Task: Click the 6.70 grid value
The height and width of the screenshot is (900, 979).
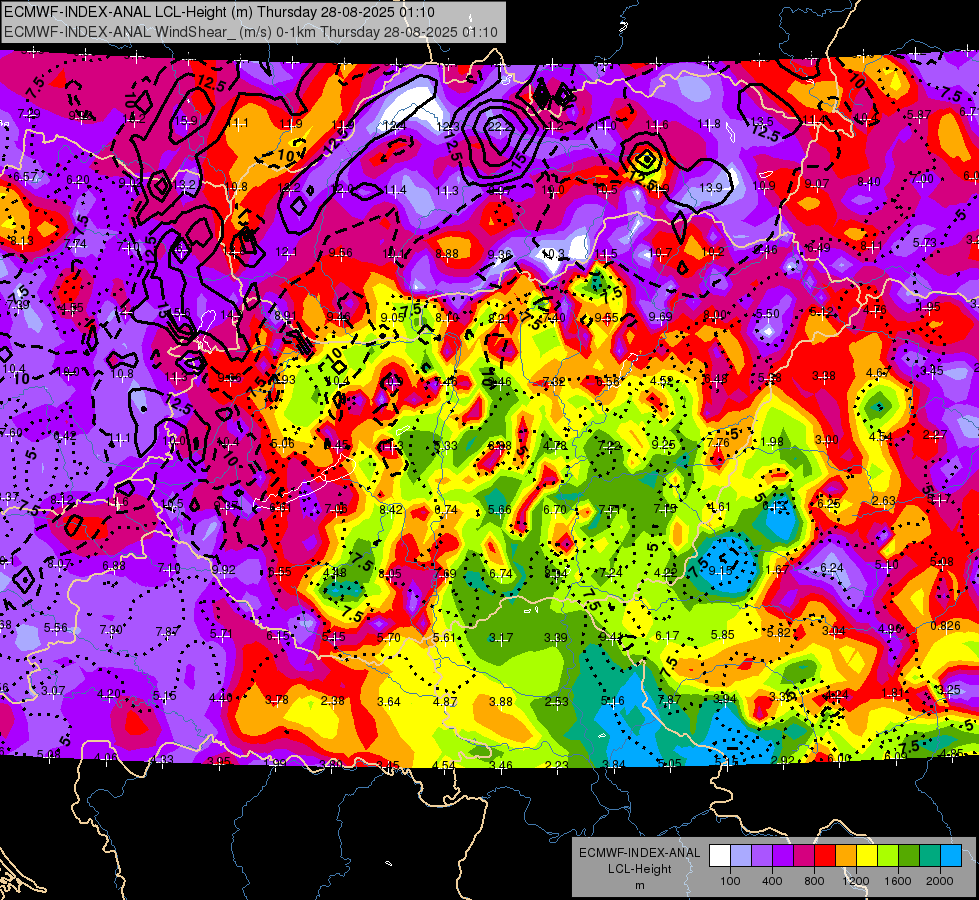Action: [x=555, y=510]
